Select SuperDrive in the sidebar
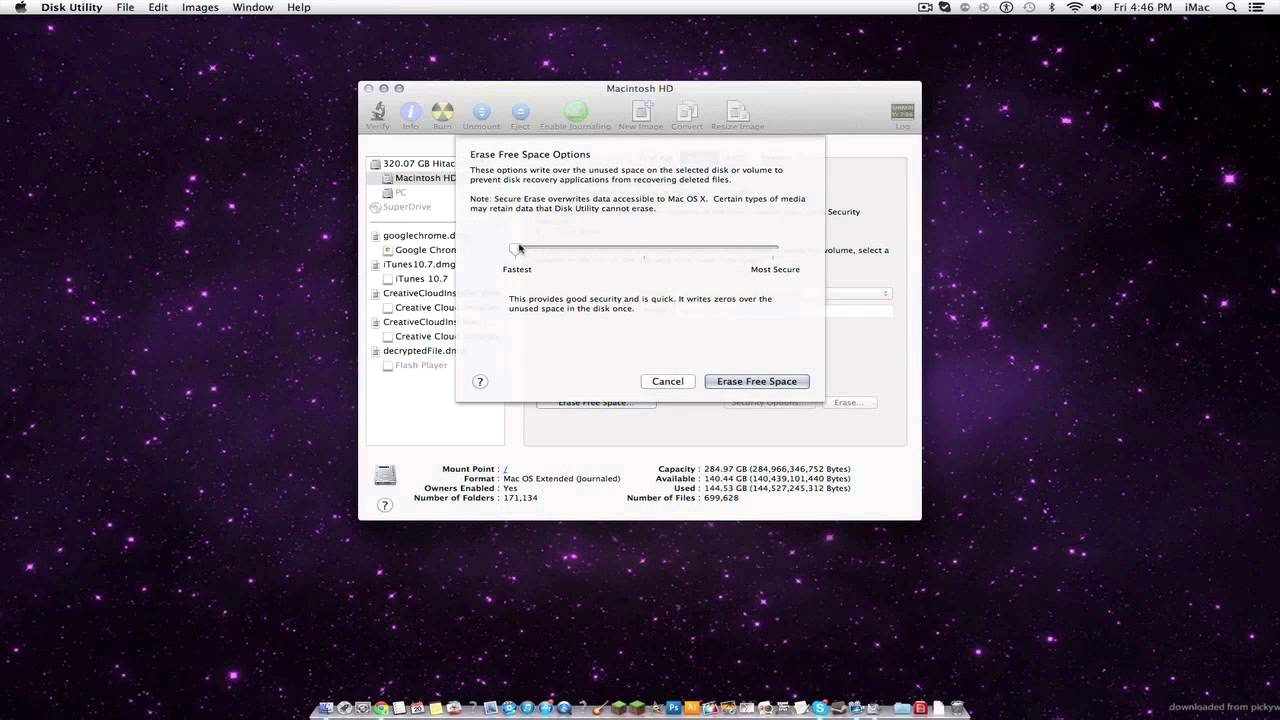This screenshot has height=720, width=1280. point(401,207)
